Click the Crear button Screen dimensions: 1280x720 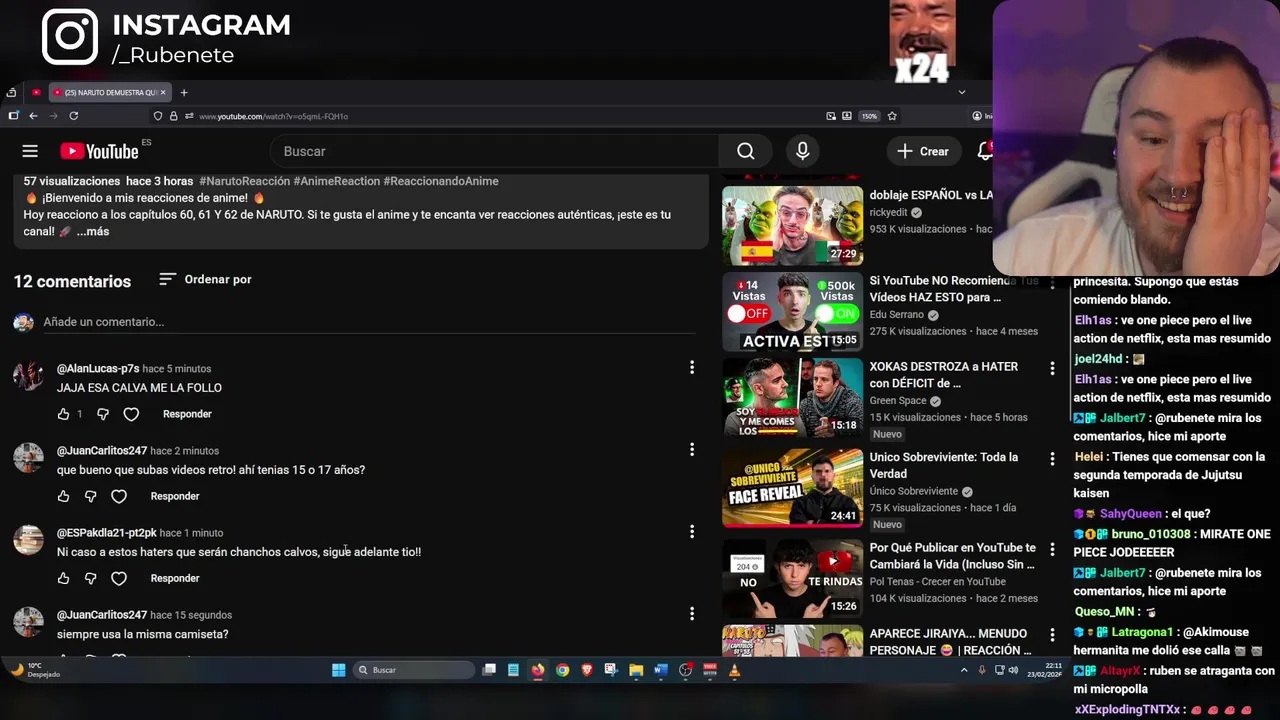[923, 151]
